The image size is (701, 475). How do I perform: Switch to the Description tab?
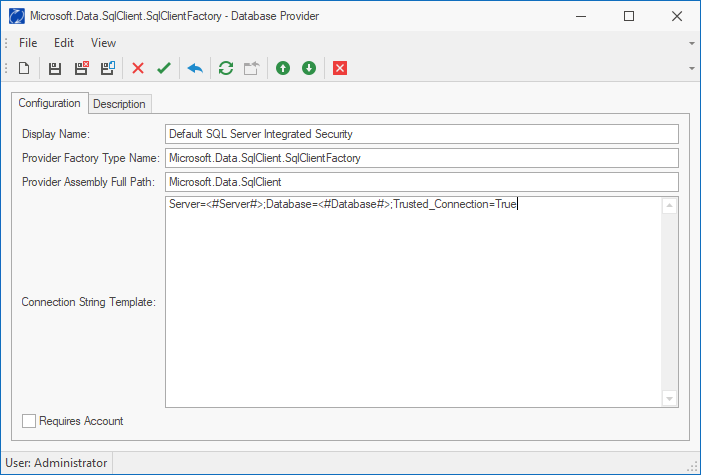pos(119,104)
